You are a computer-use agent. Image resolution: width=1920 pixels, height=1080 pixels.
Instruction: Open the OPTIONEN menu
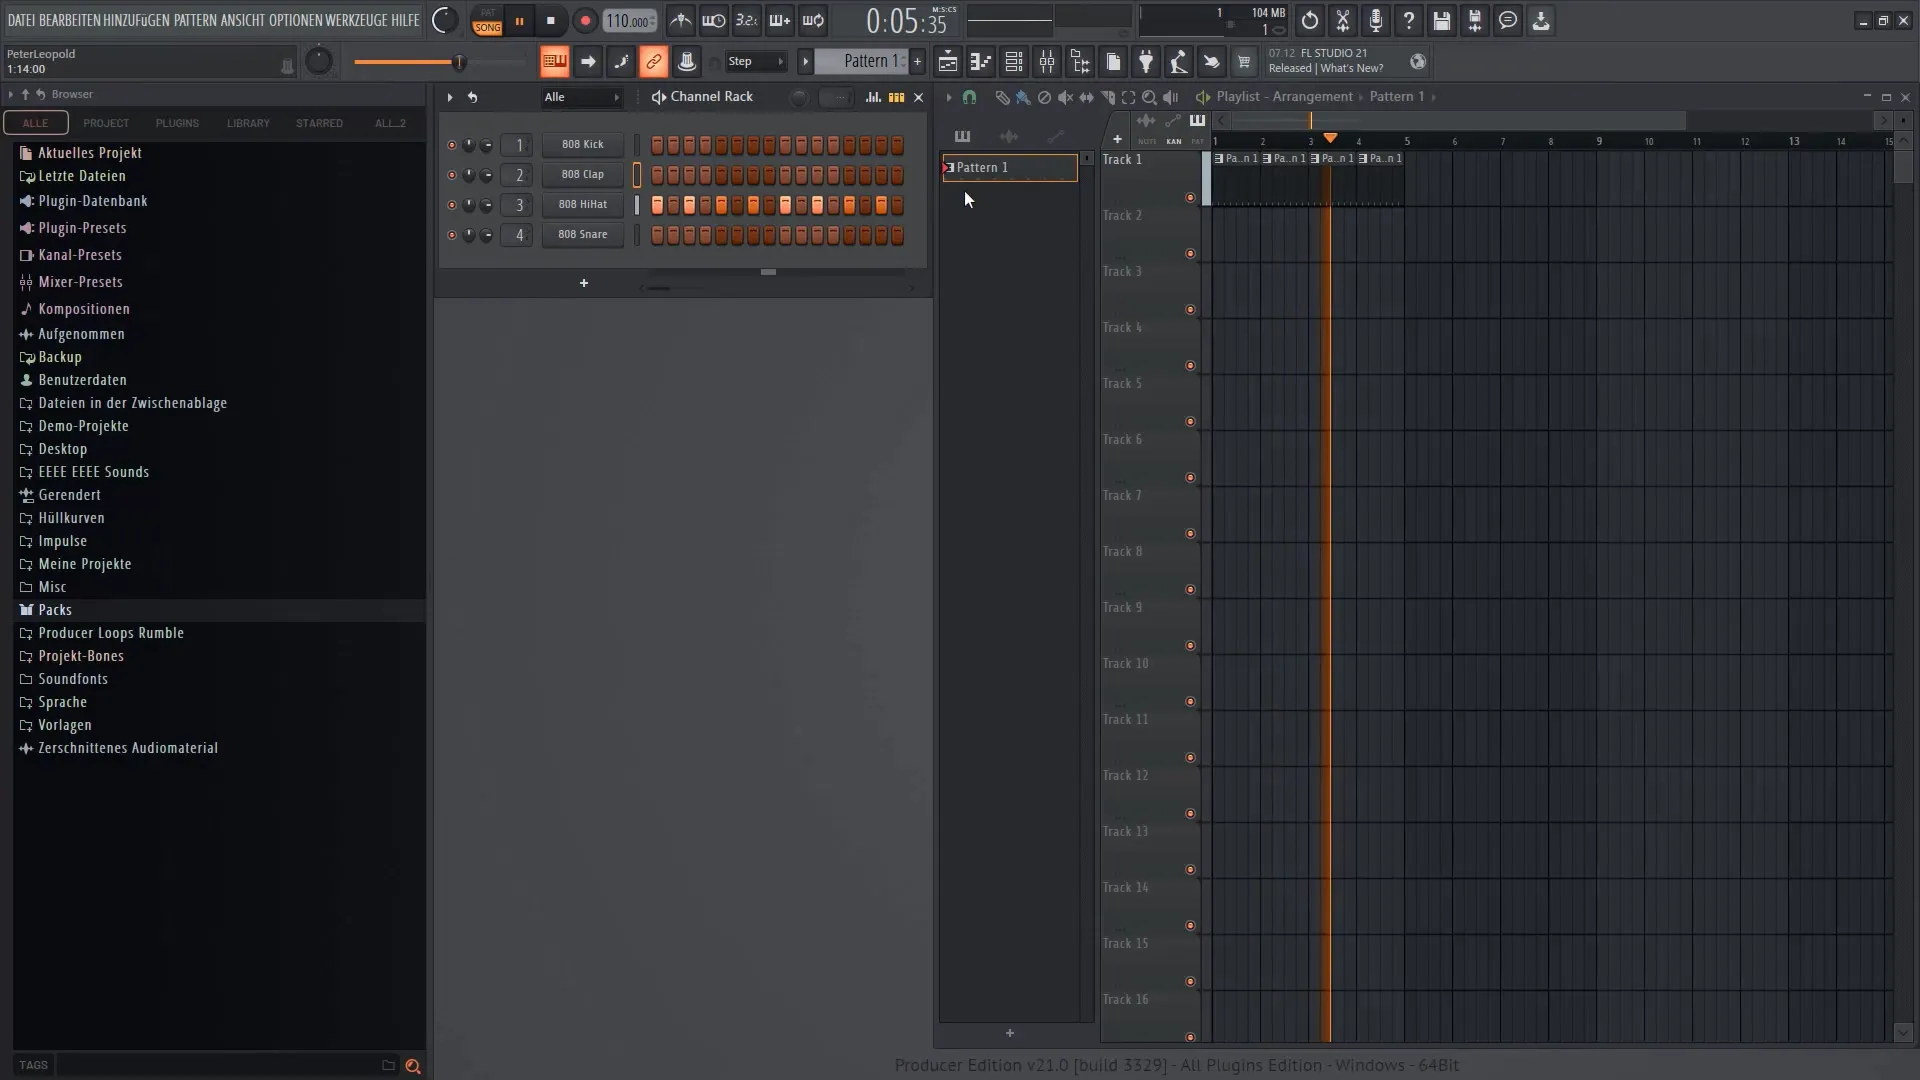(295, 20)
